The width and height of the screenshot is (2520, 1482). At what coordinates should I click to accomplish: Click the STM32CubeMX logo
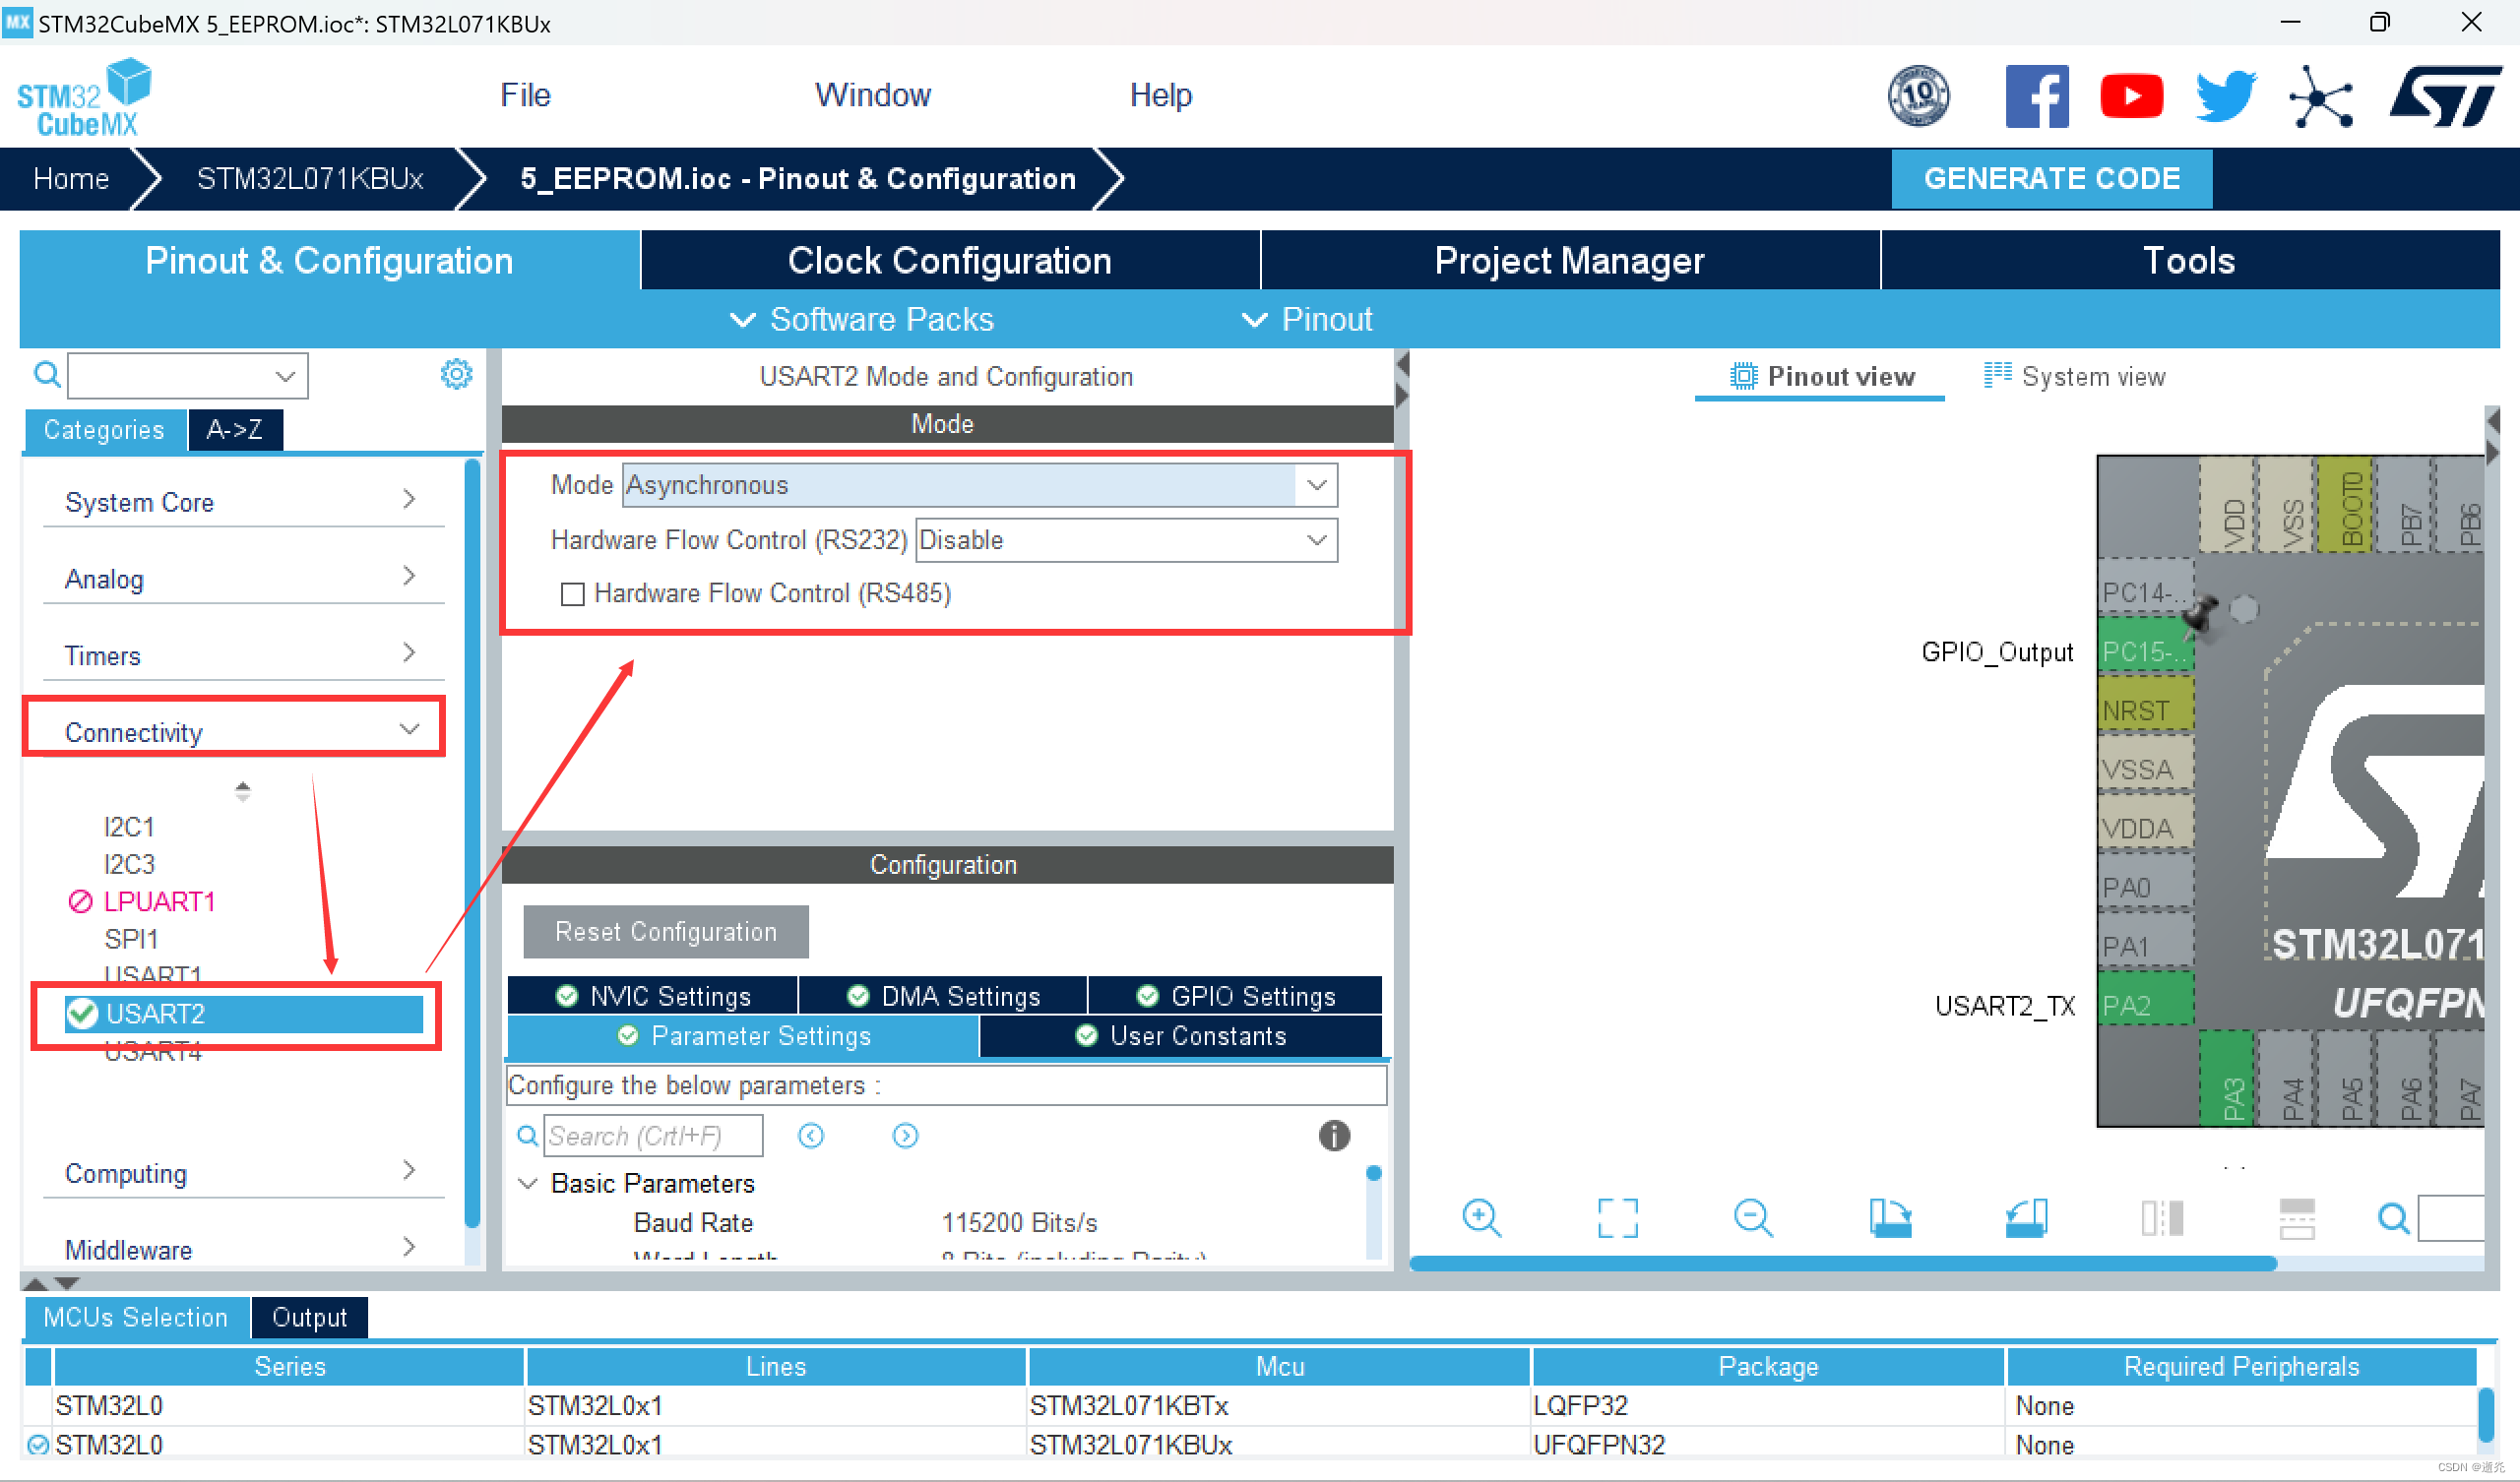coord(83,97)
